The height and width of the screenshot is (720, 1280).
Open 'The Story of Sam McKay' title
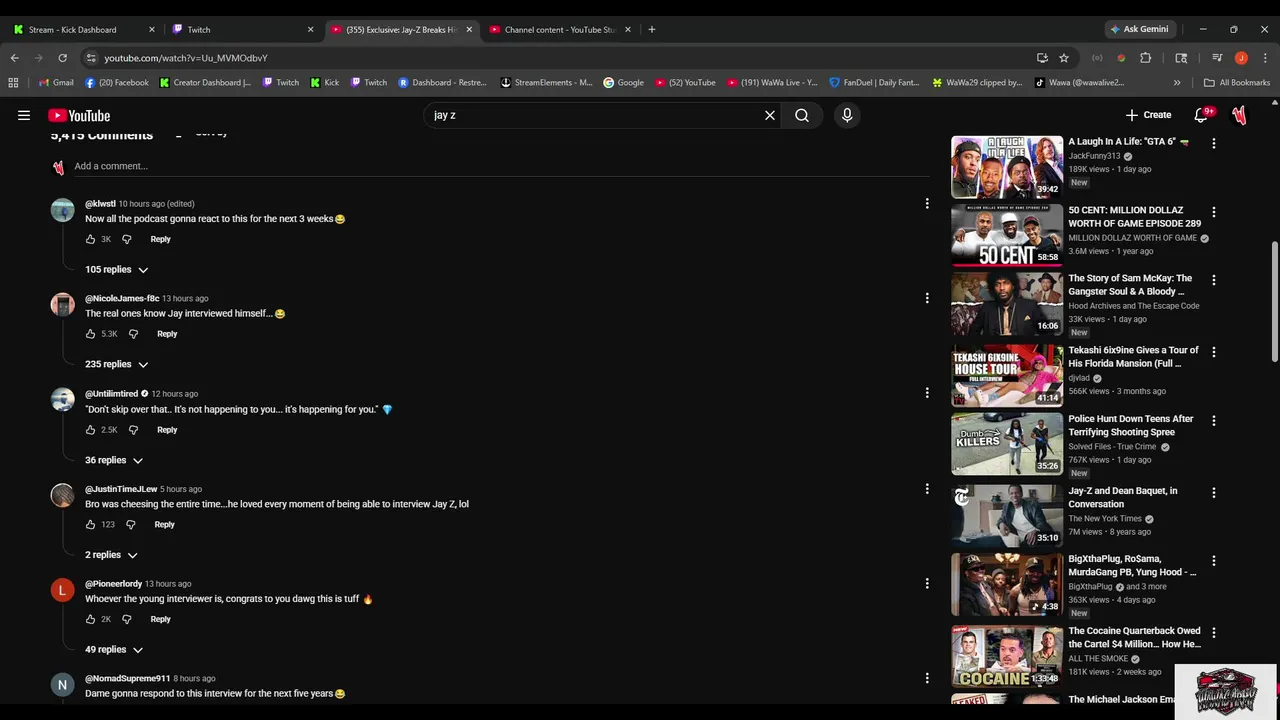[1131, 285]
